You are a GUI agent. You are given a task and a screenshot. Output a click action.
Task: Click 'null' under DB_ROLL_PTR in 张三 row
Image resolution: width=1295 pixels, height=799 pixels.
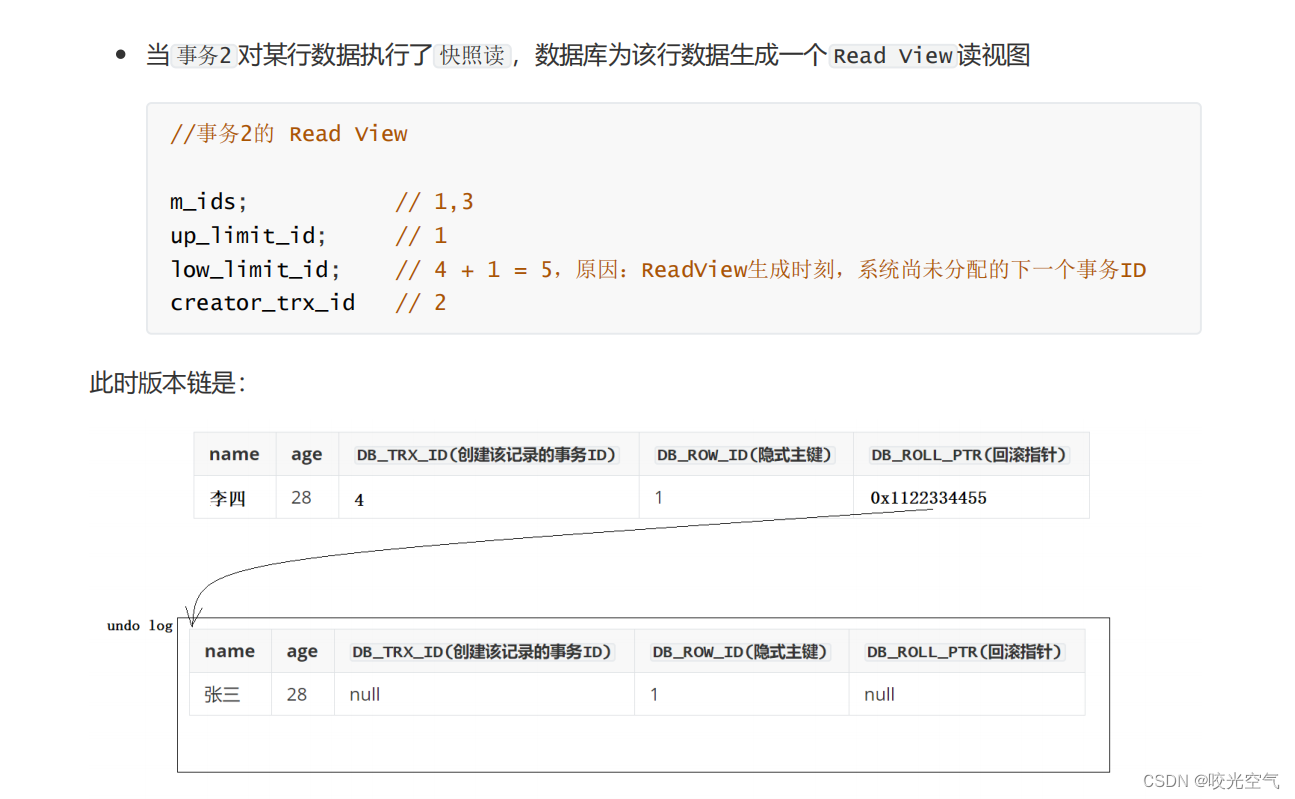pyautogui.click(x=880, y=694)
